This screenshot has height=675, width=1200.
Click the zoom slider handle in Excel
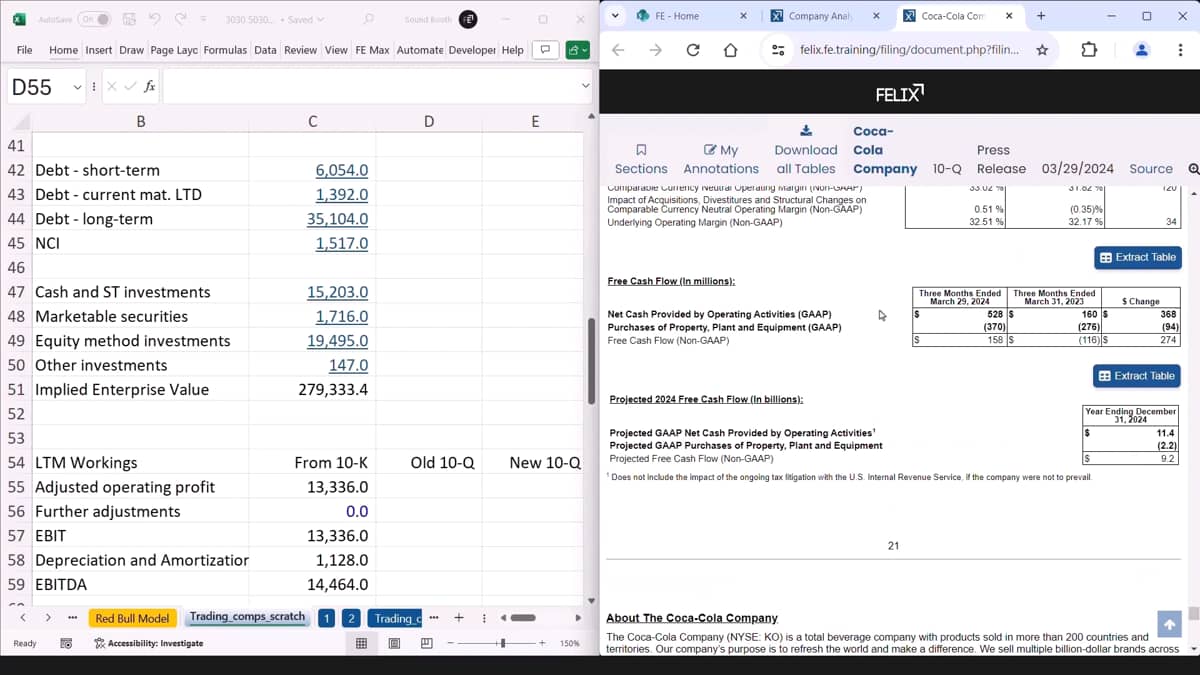503,643
